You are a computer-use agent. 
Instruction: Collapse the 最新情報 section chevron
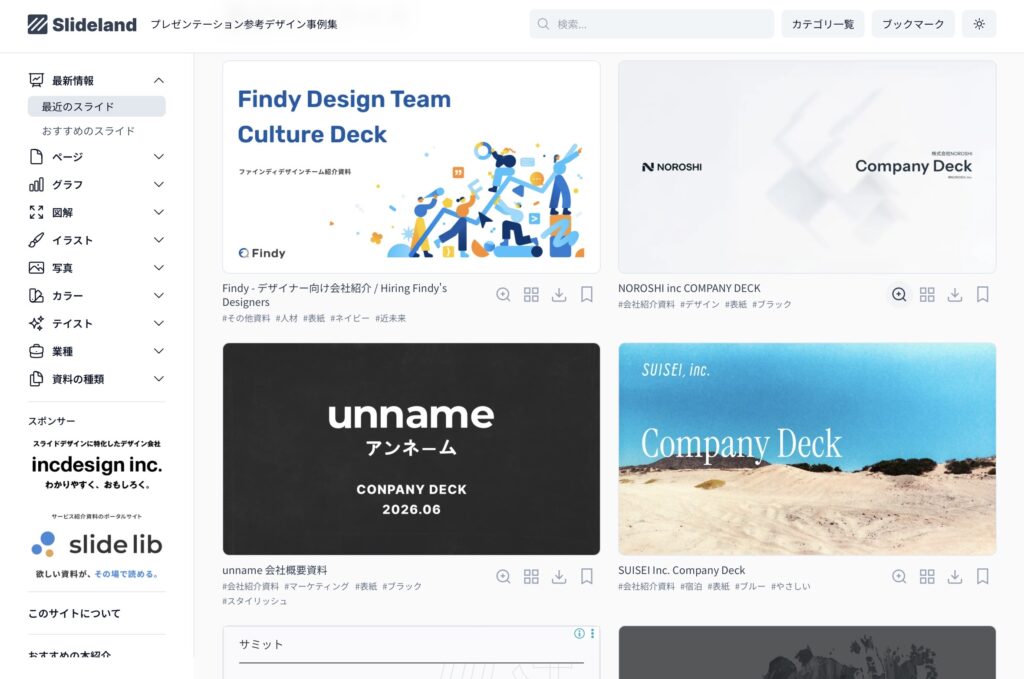click(x=159, y=80)
